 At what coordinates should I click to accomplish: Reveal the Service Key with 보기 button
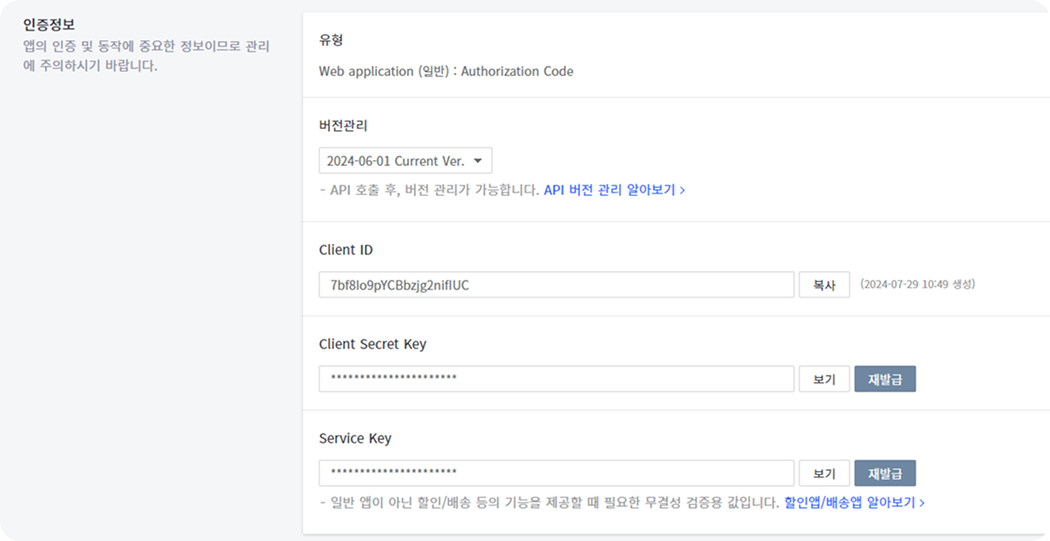pos(824,473)
